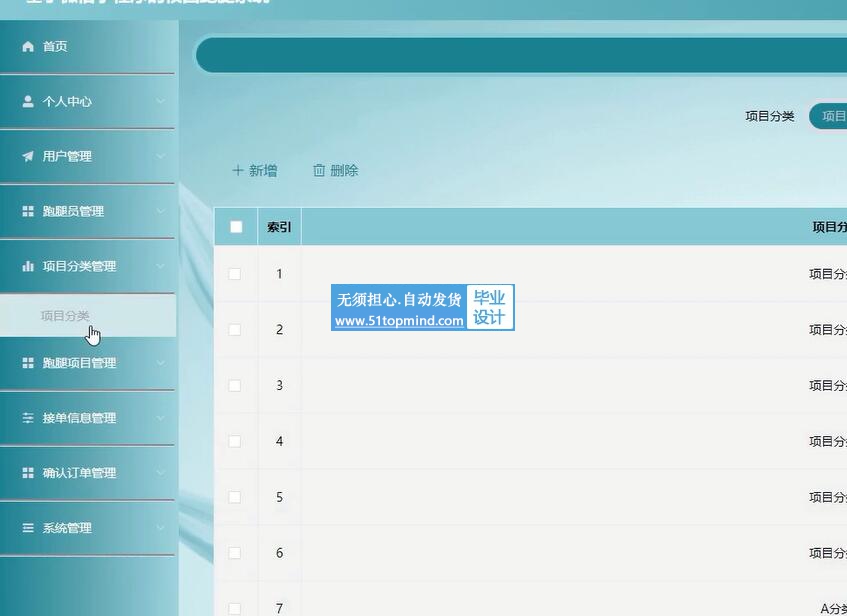Click the hamburger icon for 系统管理
Image resolution: width=847 pixels, height=616 pixels.
point(28,528)
